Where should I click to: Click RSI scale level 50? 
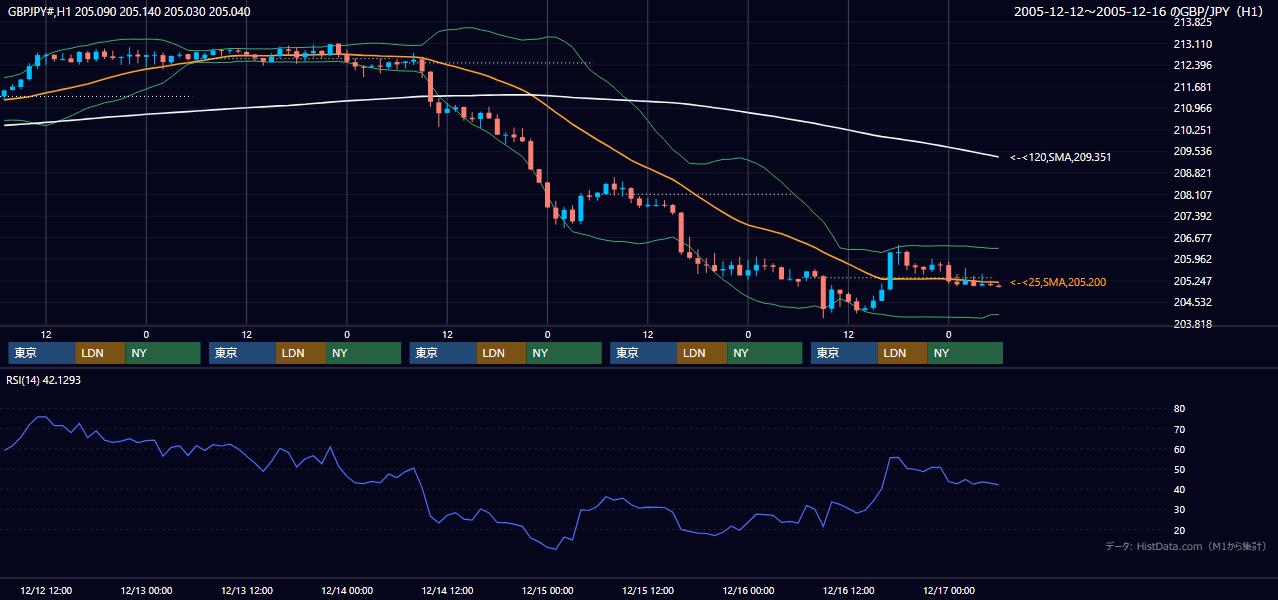point(1179,469)
